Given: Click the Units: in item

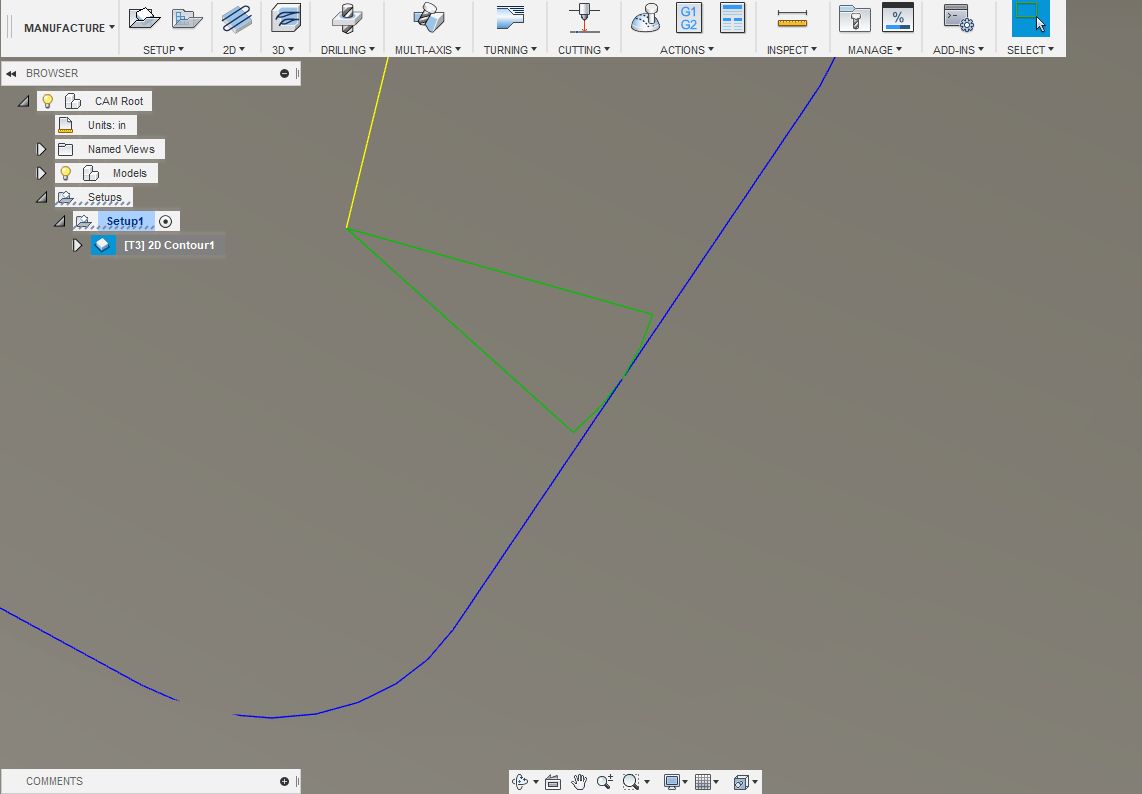Looking at the screenshot, I should pos(106,125).
